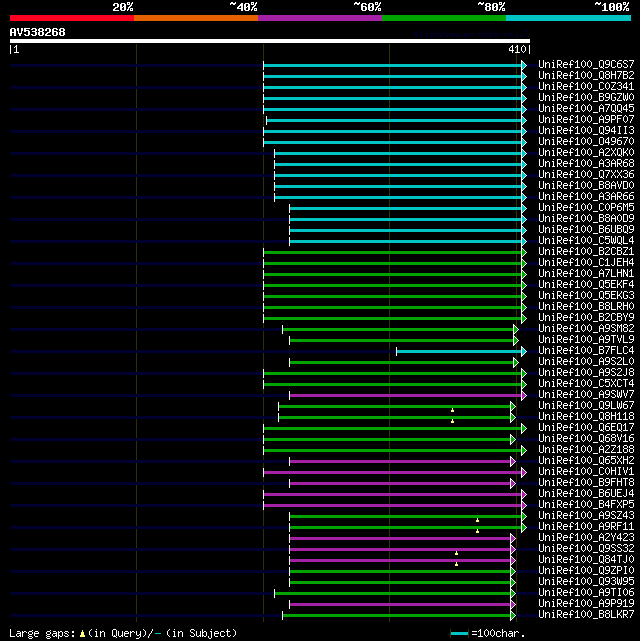Image resolution: width=640 pixels, height=641 pixels.
Task: Click the cyan ~100% identity legend segment
Action: (x=568, y=18)
